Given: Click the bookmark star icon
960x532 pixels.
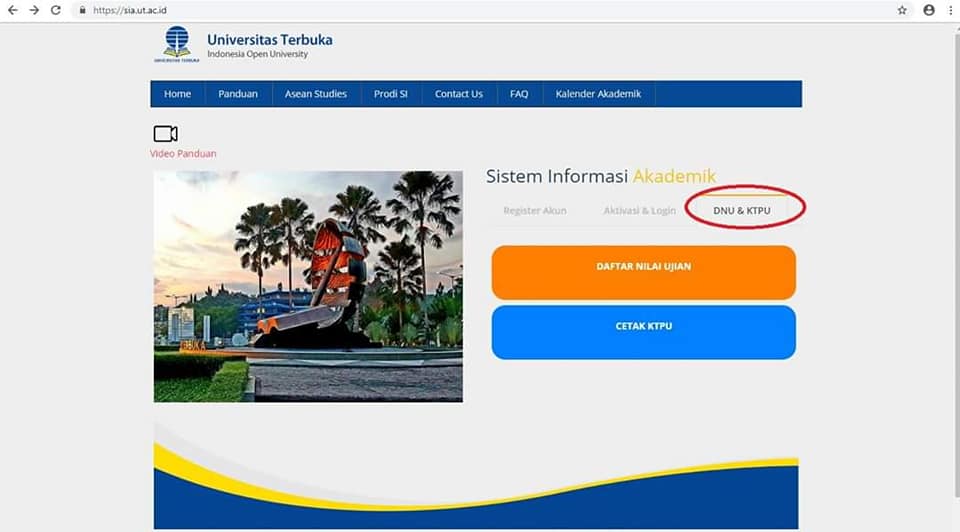Looking at the screenshot, I should point(902,10).
